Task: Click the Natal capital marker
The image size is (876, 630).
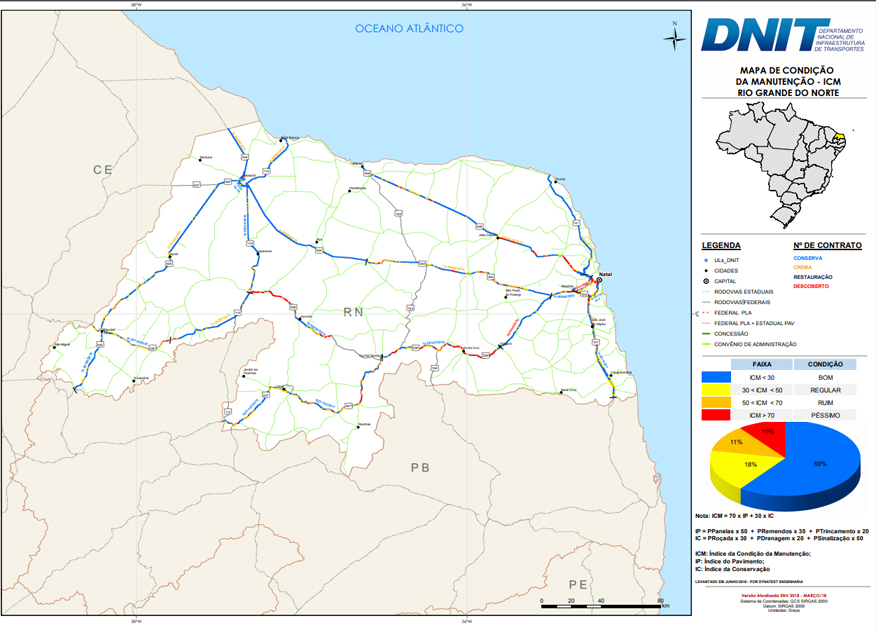Action: click(x=599, y=280)
